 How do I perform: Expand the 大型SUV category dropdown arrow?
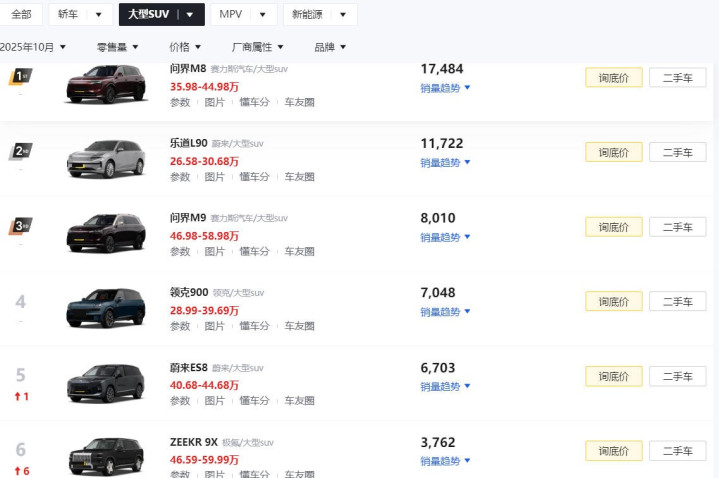pos(190,15)
